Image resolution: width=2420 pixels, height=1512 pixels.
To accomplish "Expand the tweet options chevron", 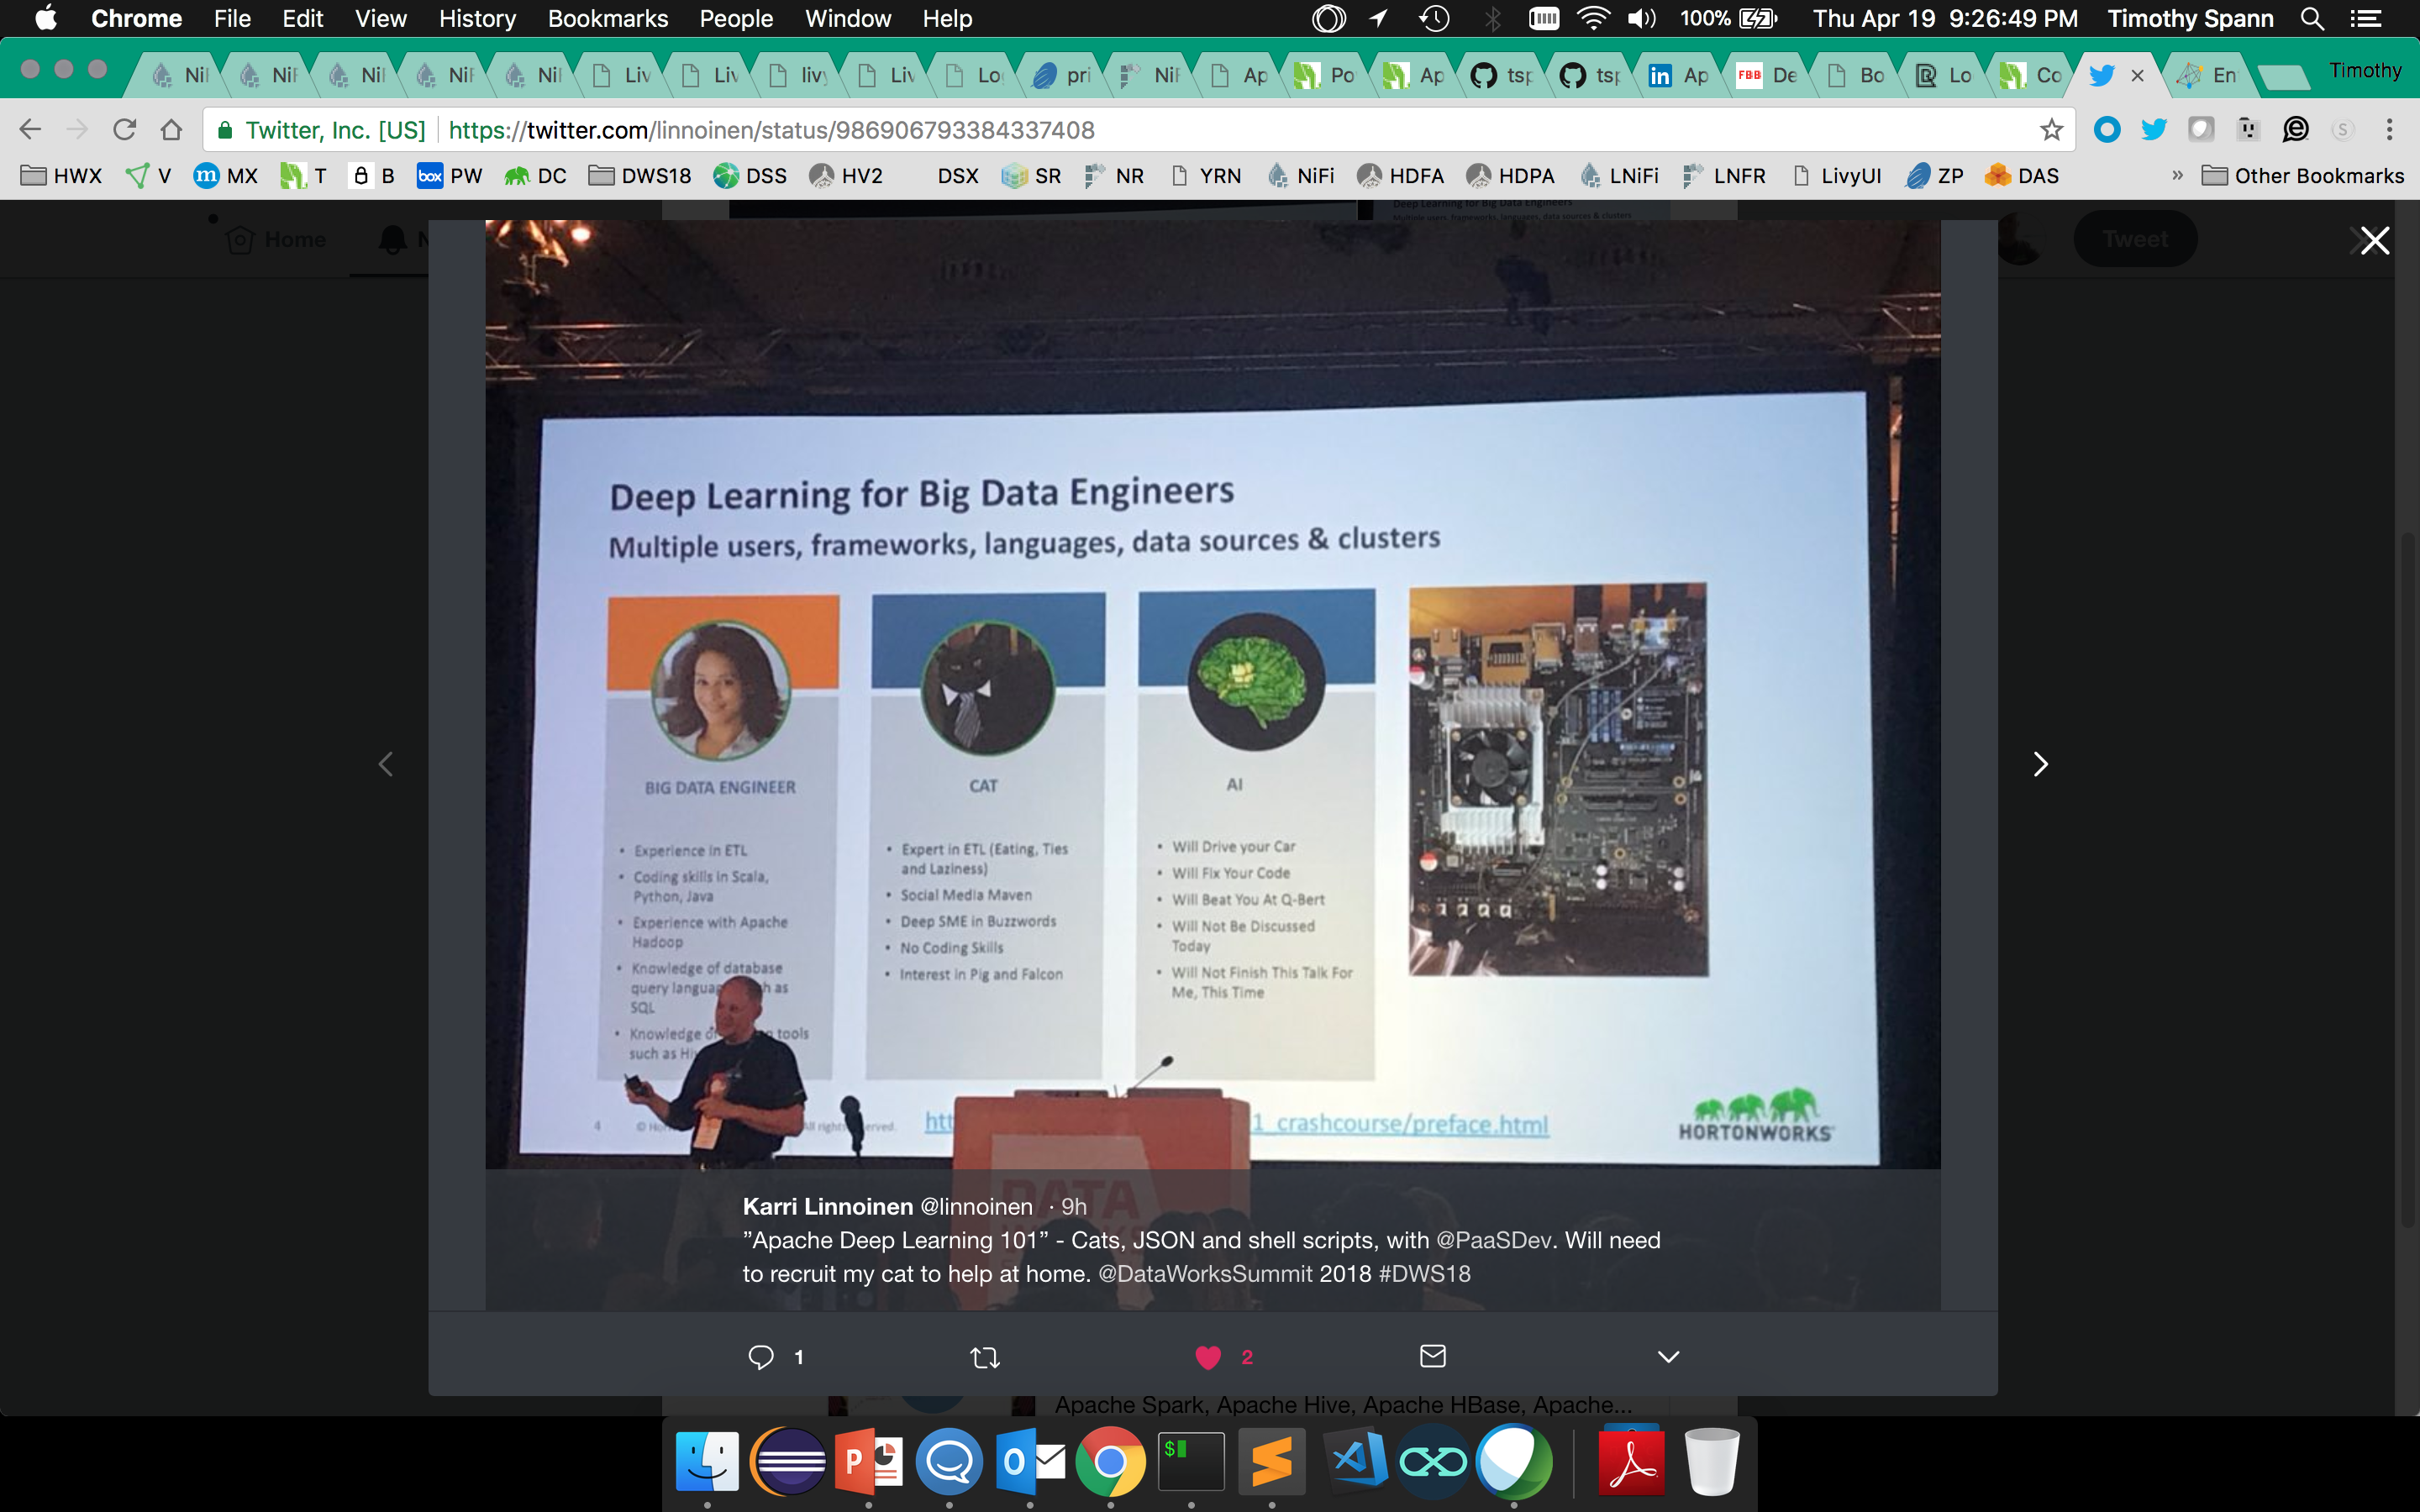I will tap(1668, 1357).
